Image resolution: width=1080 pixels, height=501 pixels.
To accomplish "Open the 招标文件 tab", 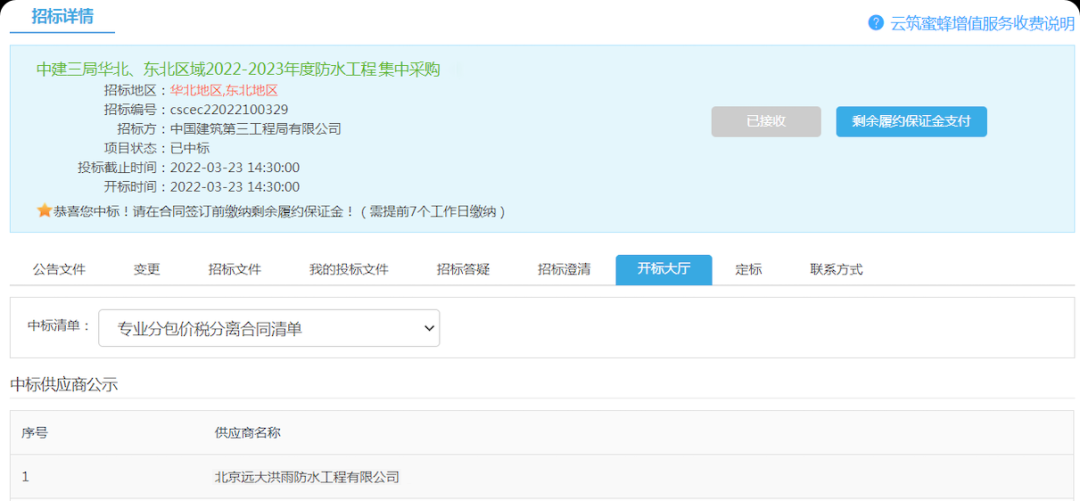I will (x=235, y=269).
